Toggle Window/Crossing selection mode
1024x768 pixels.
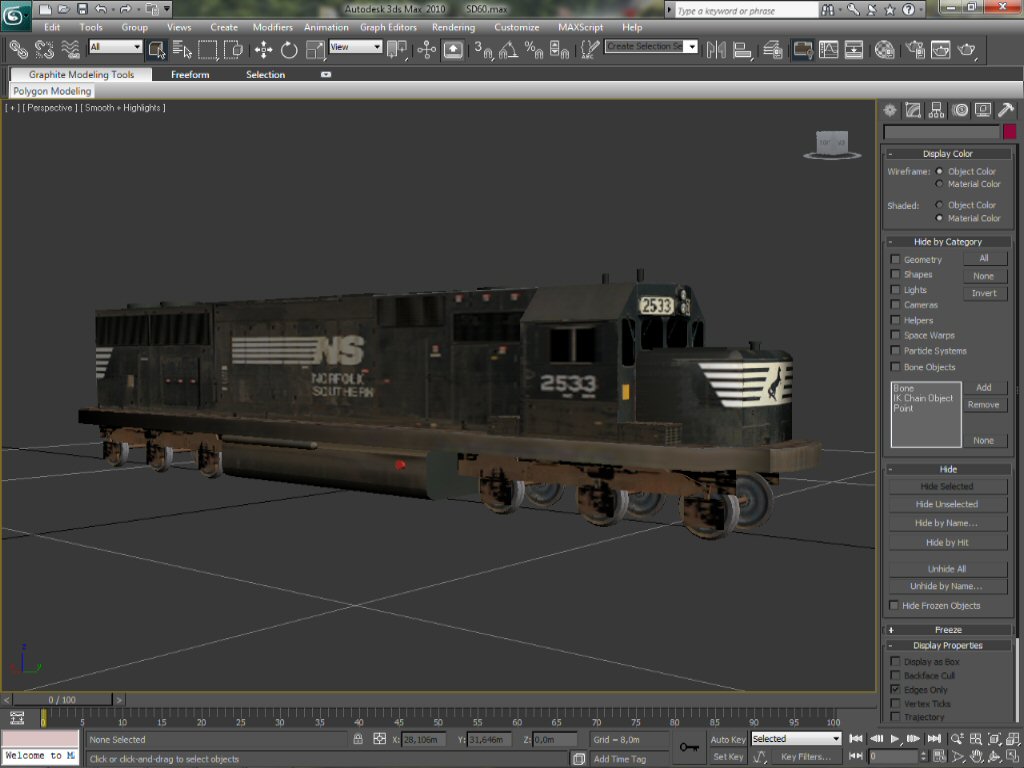coord(233,50)
